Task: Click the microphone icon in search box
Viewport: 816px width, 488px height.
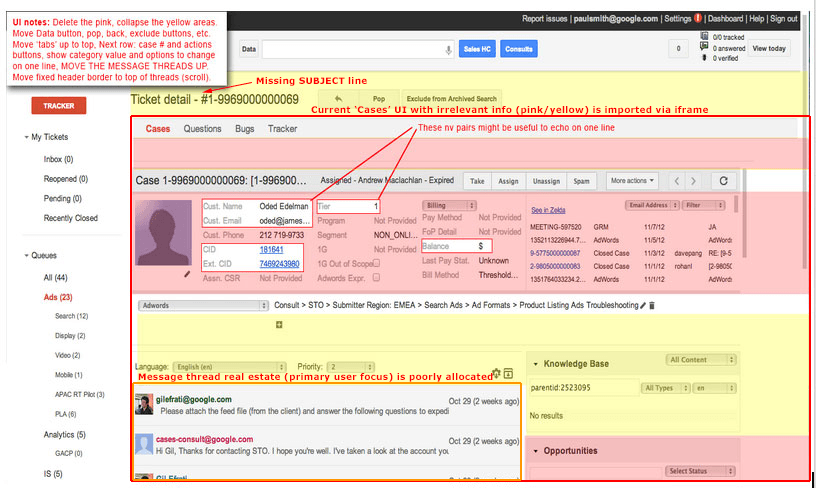Action: point(448,50)
